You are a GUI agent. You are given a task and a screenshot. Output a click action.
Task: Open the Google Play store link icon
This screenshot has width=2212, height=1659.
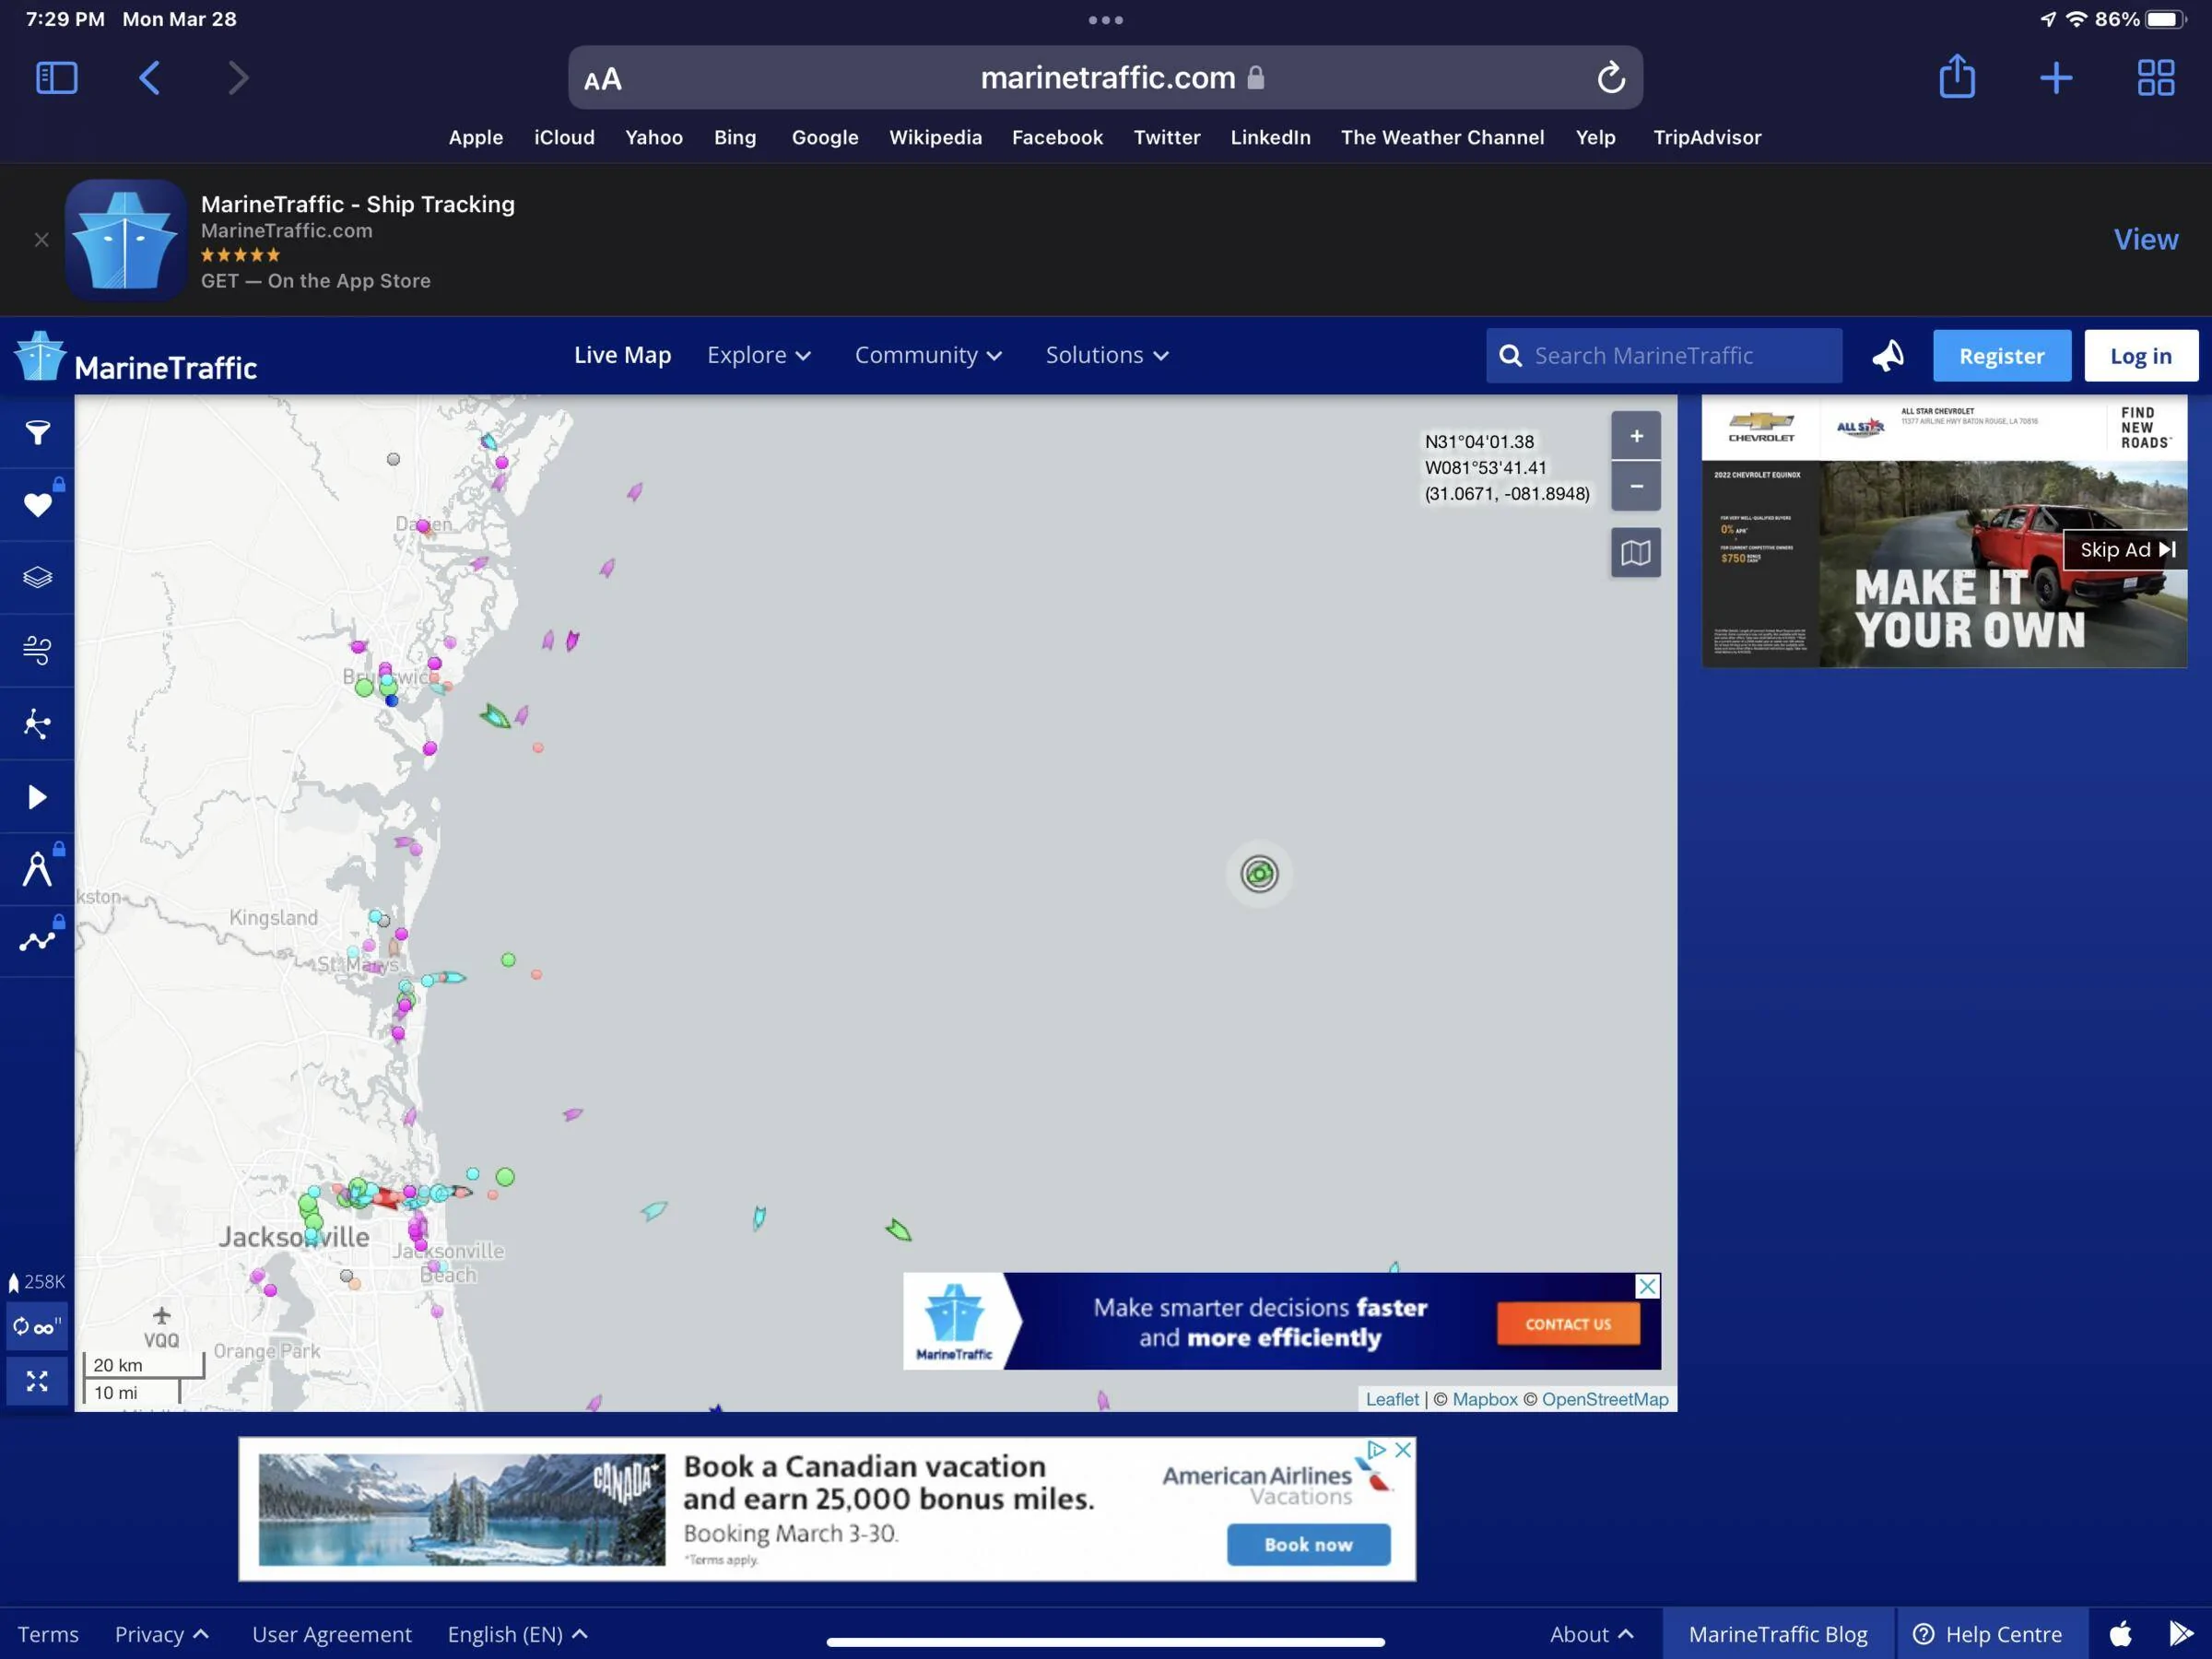click(2180, 1634)
